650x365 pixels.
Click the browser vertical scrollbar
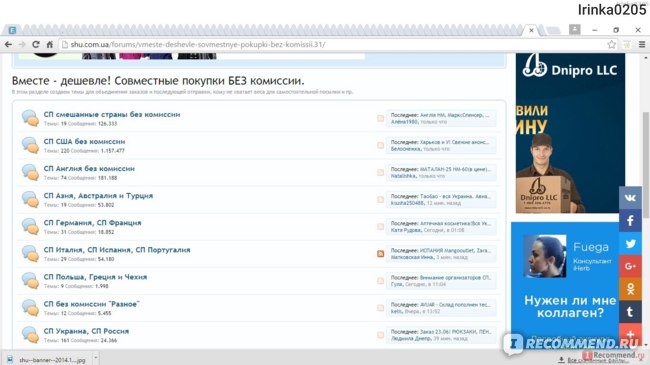(646, 164)
